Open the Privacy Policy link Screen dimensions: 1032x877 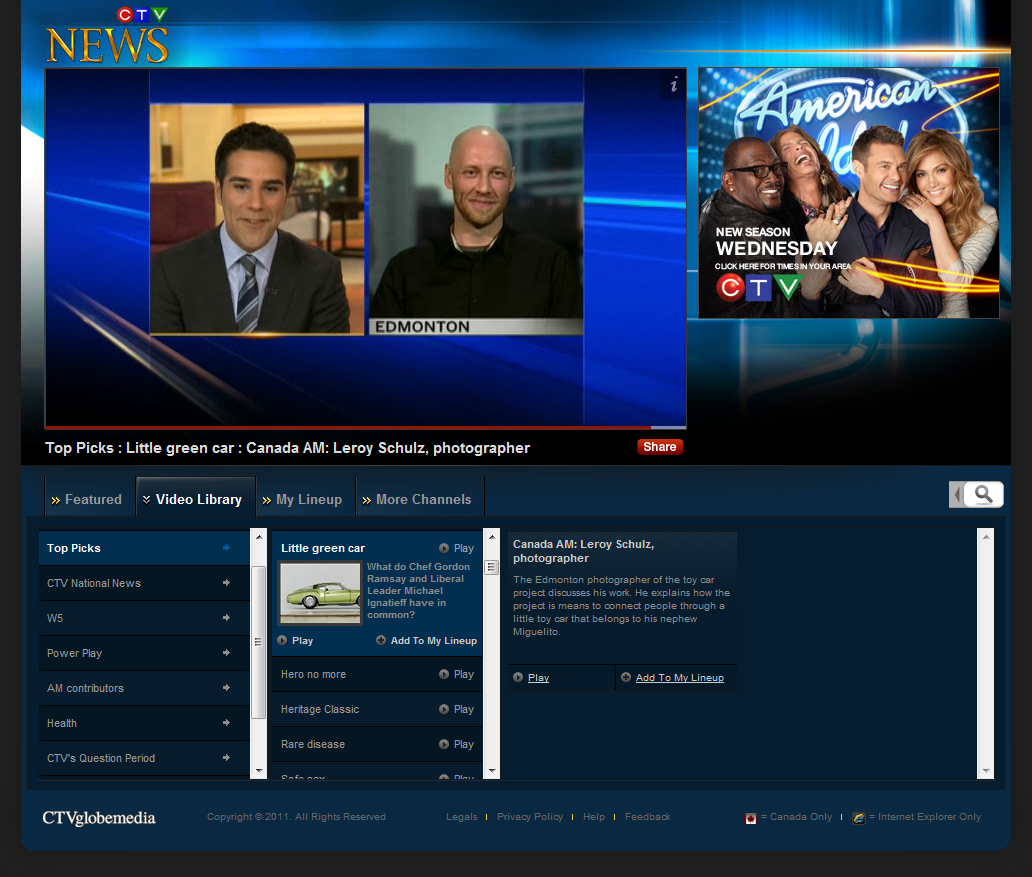(530, 816)
